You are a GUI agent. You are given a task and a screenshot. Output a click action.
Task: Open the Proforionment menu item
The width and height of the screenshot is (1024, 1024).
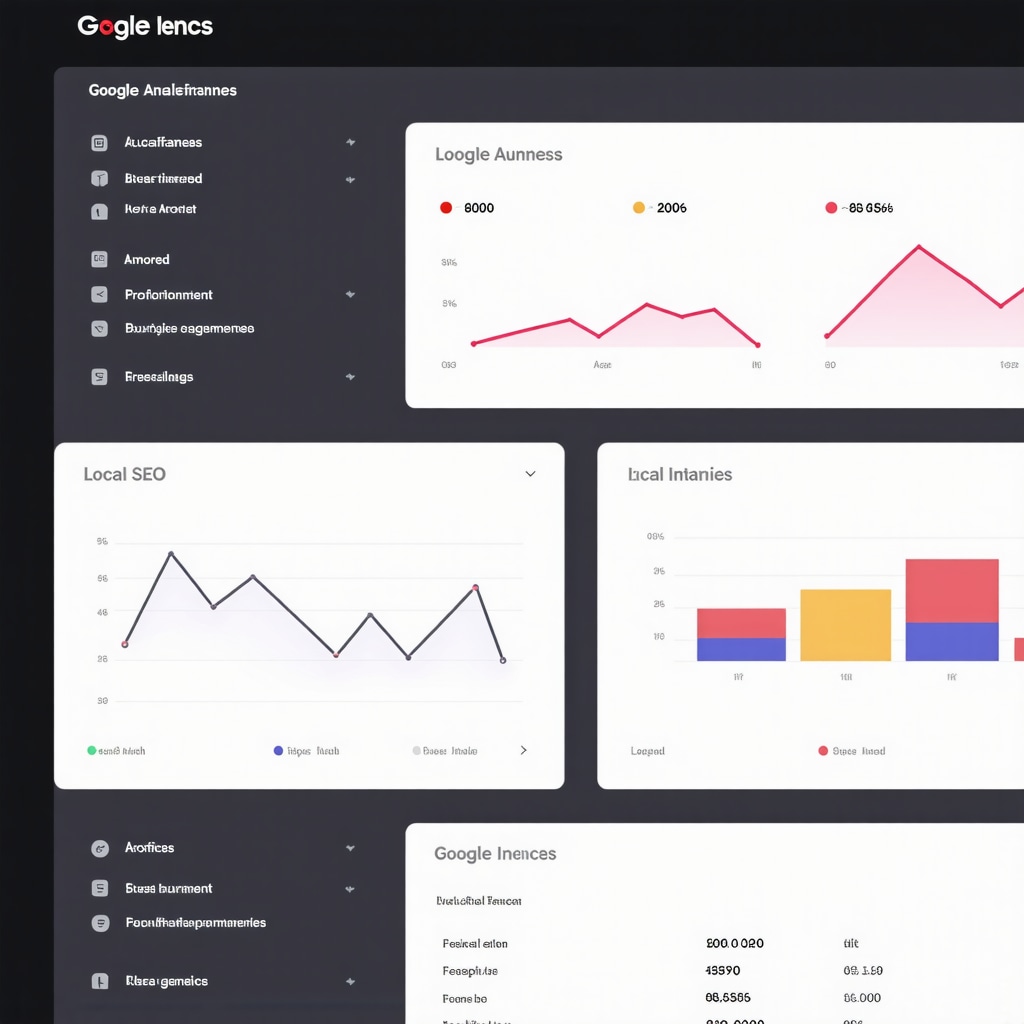(168, 295)
